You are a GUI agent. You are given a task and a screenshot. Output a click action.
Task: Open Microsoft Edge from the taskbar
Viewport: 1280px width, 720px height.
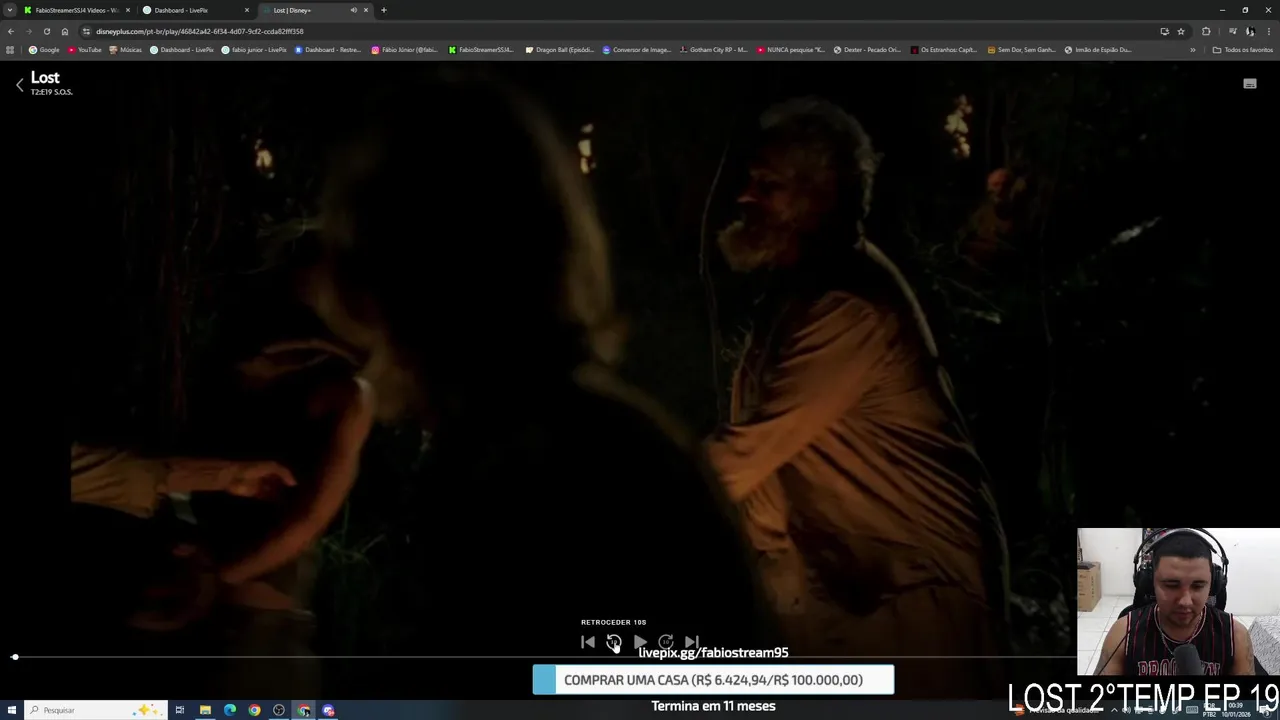pyautogui.click(x=230, y=710)
